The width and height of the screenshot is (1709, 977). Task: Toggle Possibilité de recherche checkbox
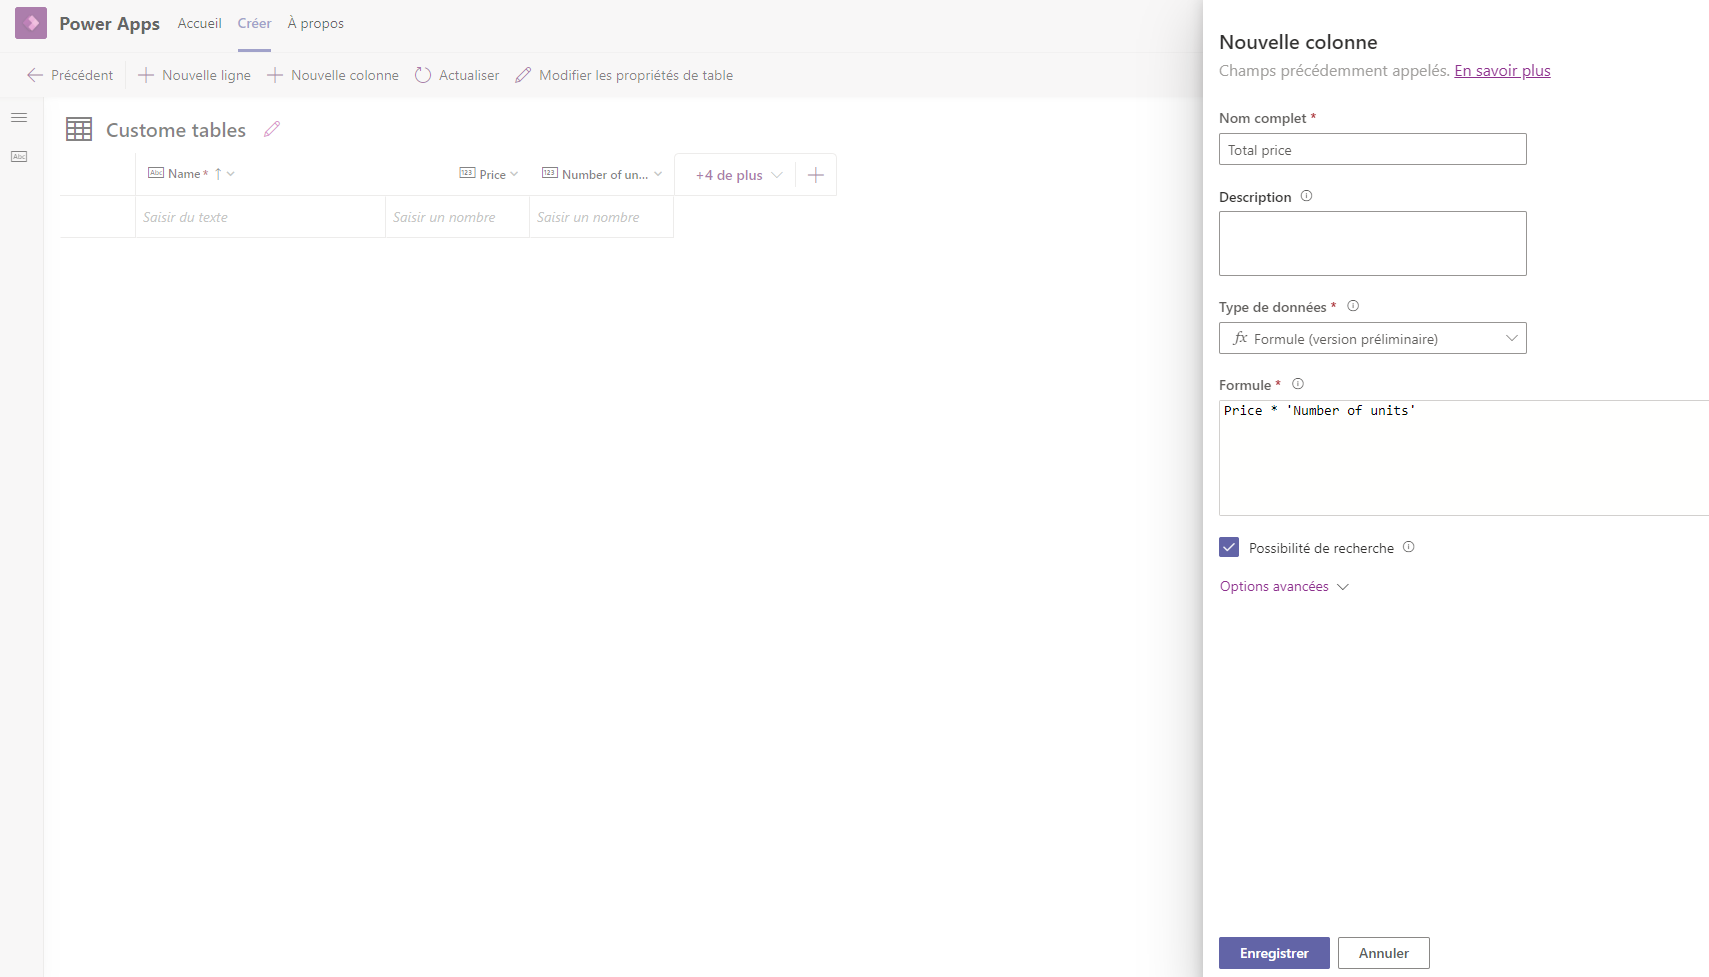tap(1229, 547)
